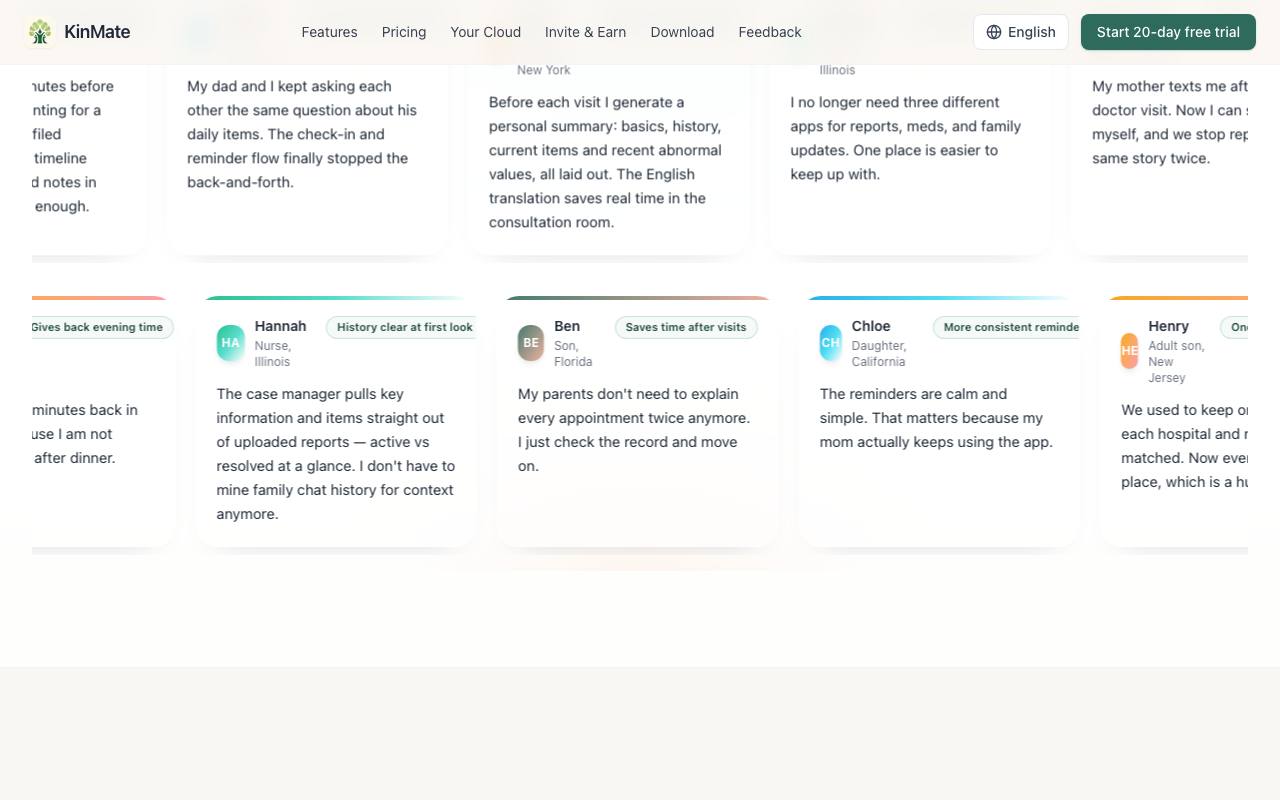The width and height of the screenshot is (1280, 800).
Task: Click Hannah's testimonial about the case manager
Action: (336, 454)
